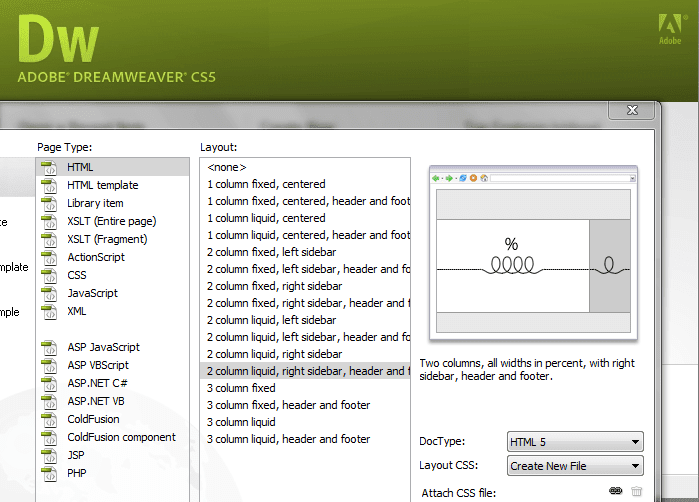Click the ColdFusion component file icon

(x=49, y=437)
